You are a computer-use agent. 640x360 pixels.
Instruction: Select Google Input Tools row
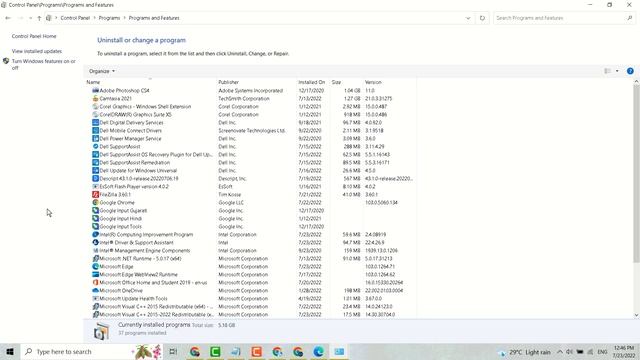(x=250, y=227)
